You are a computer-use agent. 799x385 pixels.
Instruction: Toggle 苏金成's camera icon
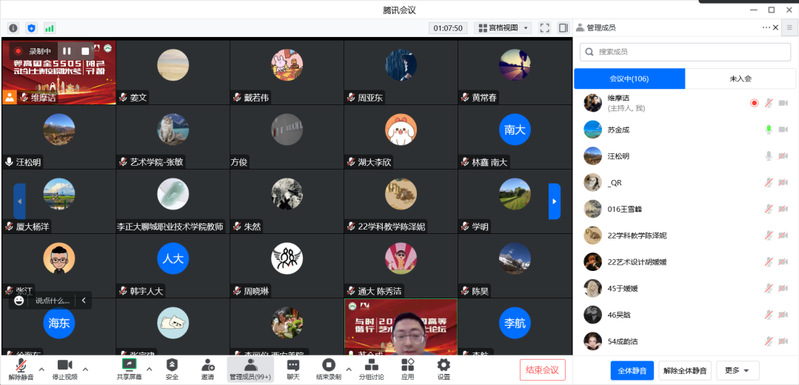783,129
